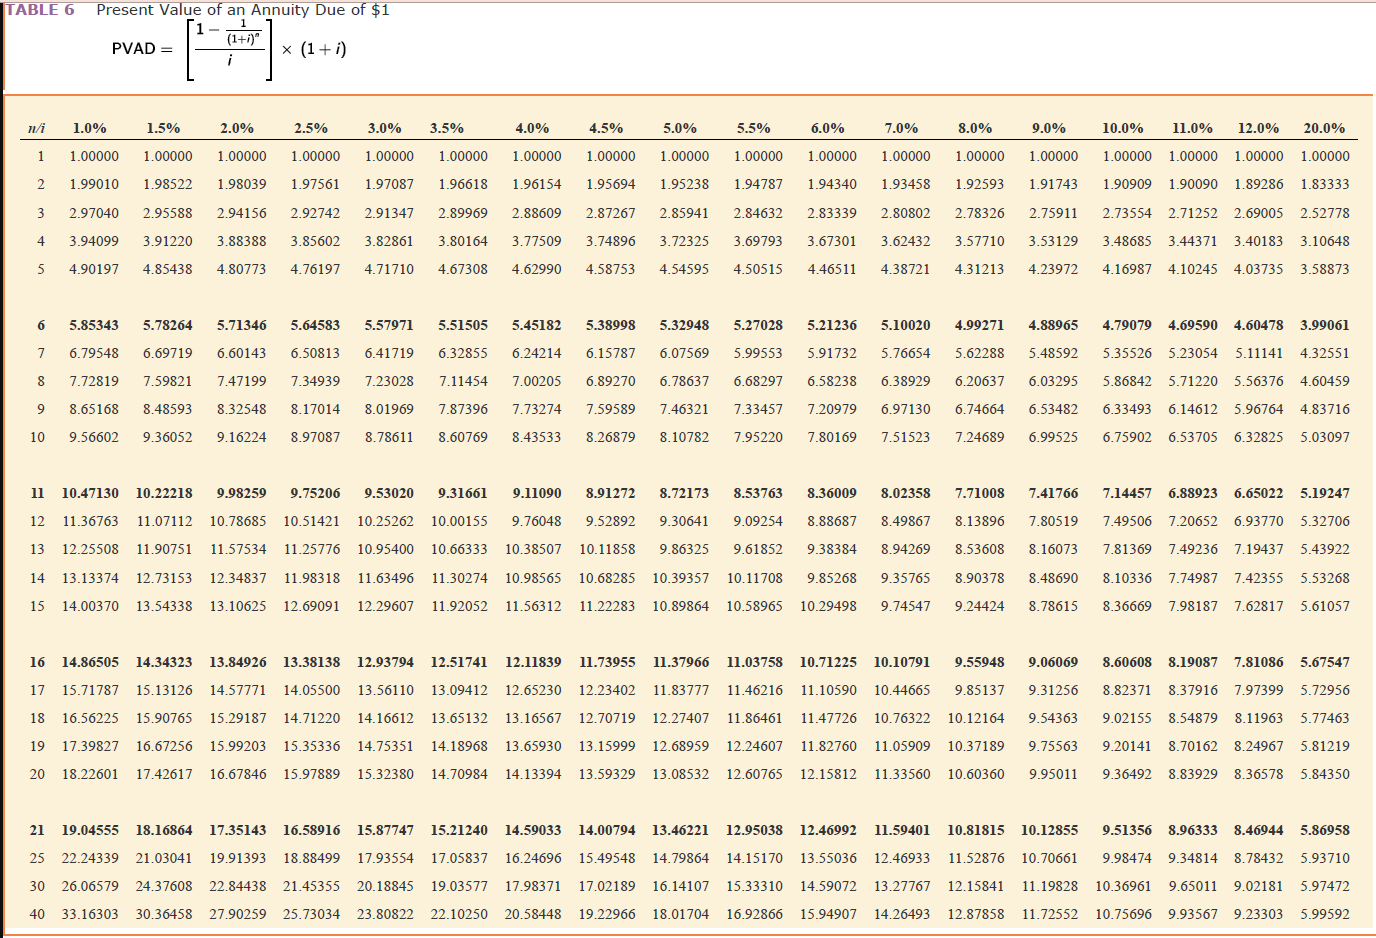Image resolution: width=1376 pixels, height=938 pixels.
Task: Click the value 9.20141 in row 19
Action: [1127, 746]
